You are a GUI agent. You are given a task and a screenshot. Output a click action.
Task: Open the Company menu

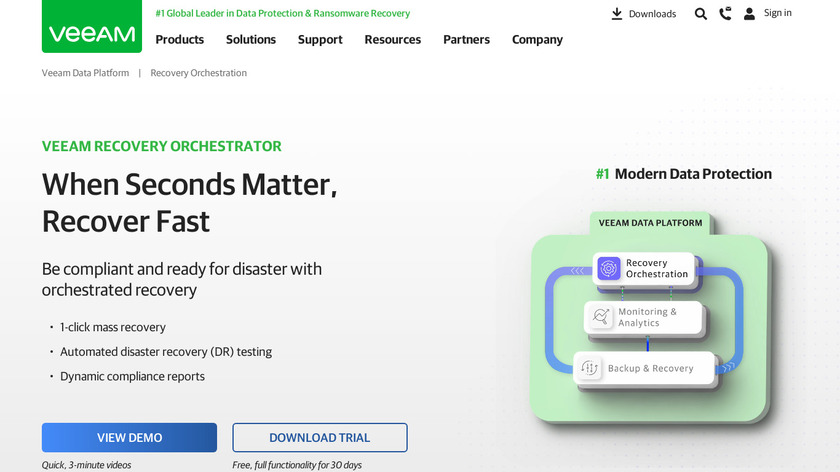(537, 40)
